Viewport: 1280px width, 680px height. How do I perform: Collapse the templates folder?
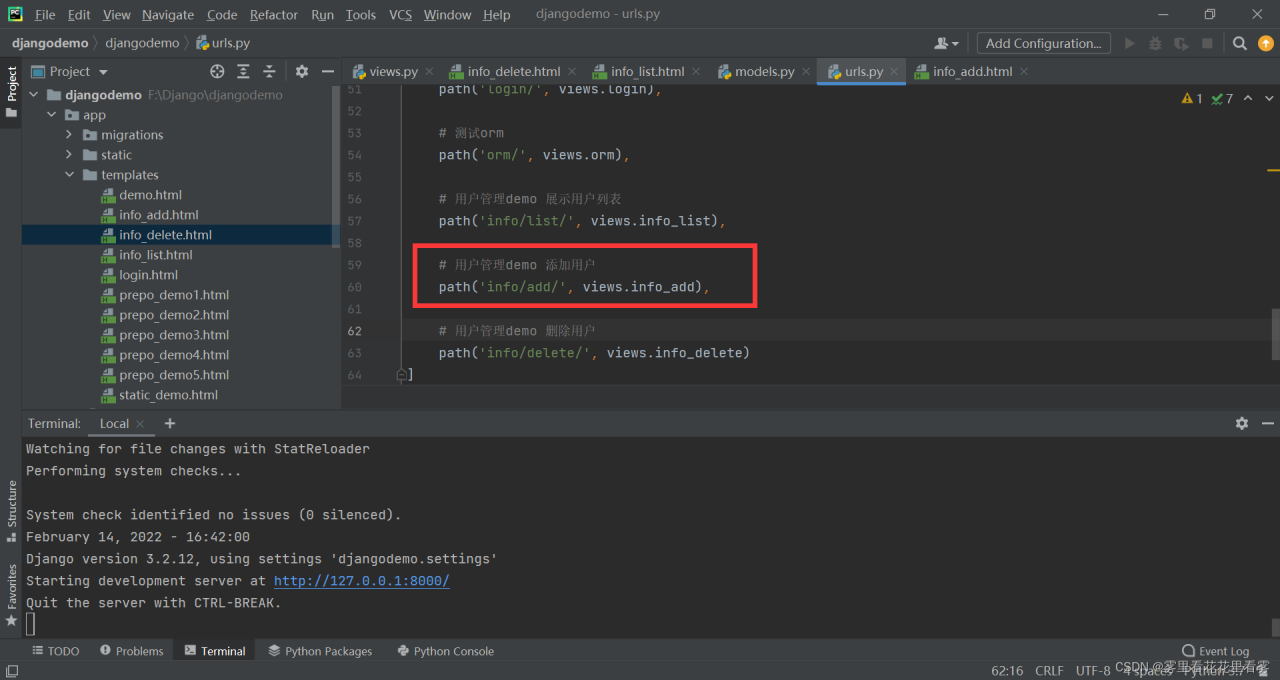click(x=69, y=175)
